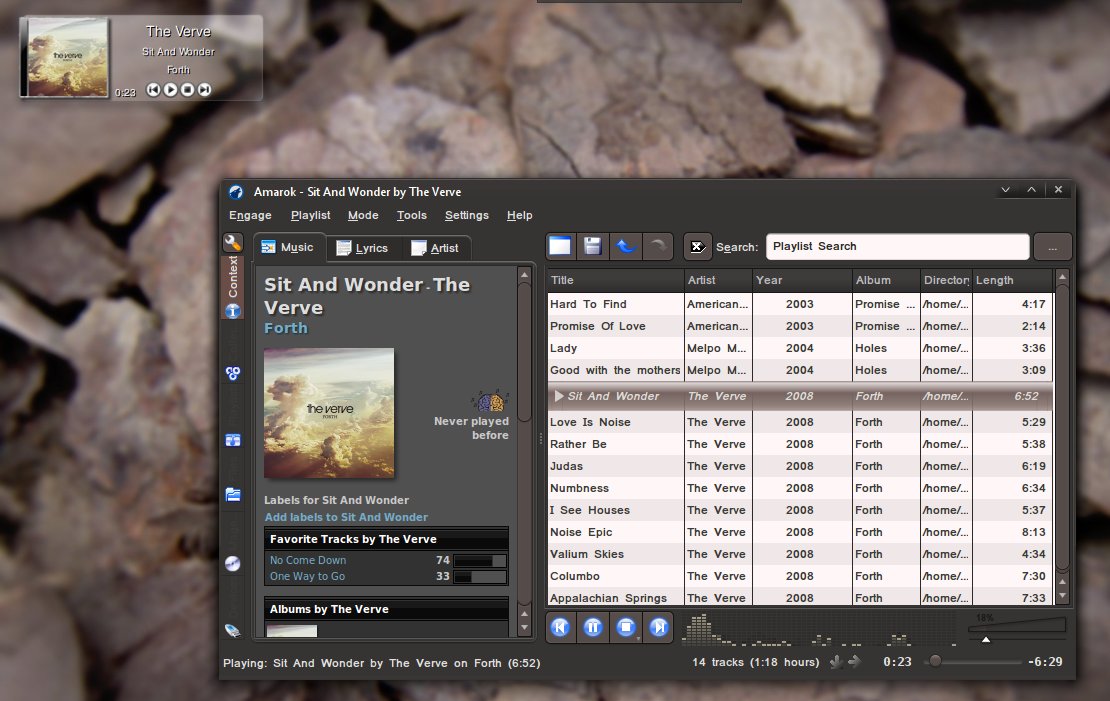Select the Judas playlist row
This screenshot has width=1110, height=701.
pyautogui.click(x=800, y=466)
